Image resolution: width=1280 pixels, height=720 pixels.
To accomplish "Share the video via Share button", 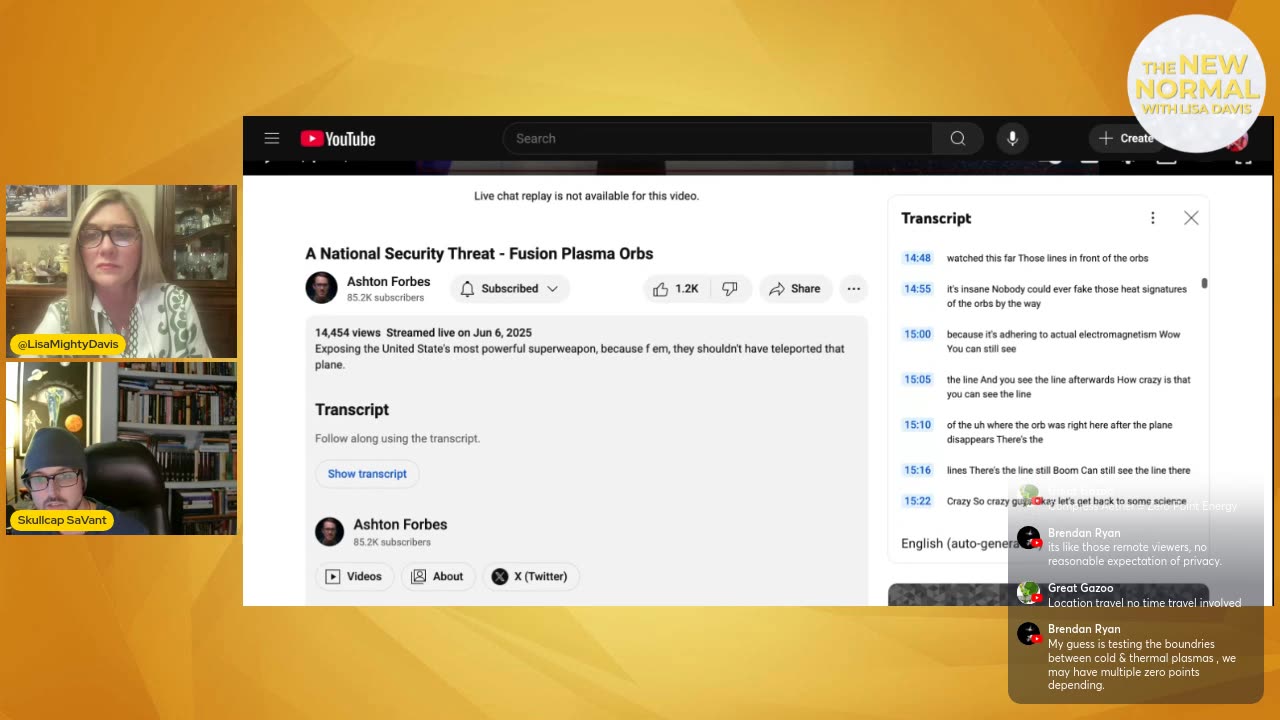I will click(795, 289).
